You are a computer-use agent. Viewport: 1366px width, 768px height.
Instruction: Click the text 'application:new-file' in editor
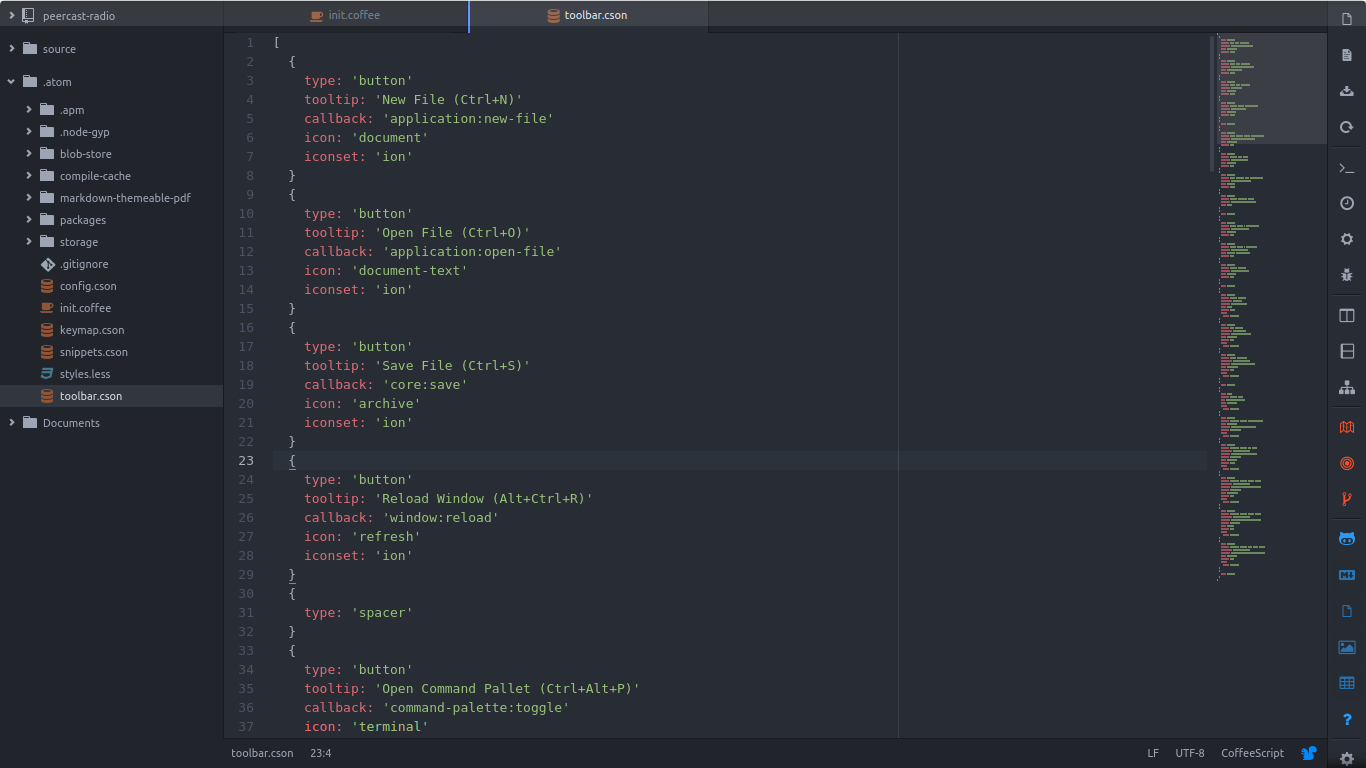pyautogui.click(x=468, y=118)
